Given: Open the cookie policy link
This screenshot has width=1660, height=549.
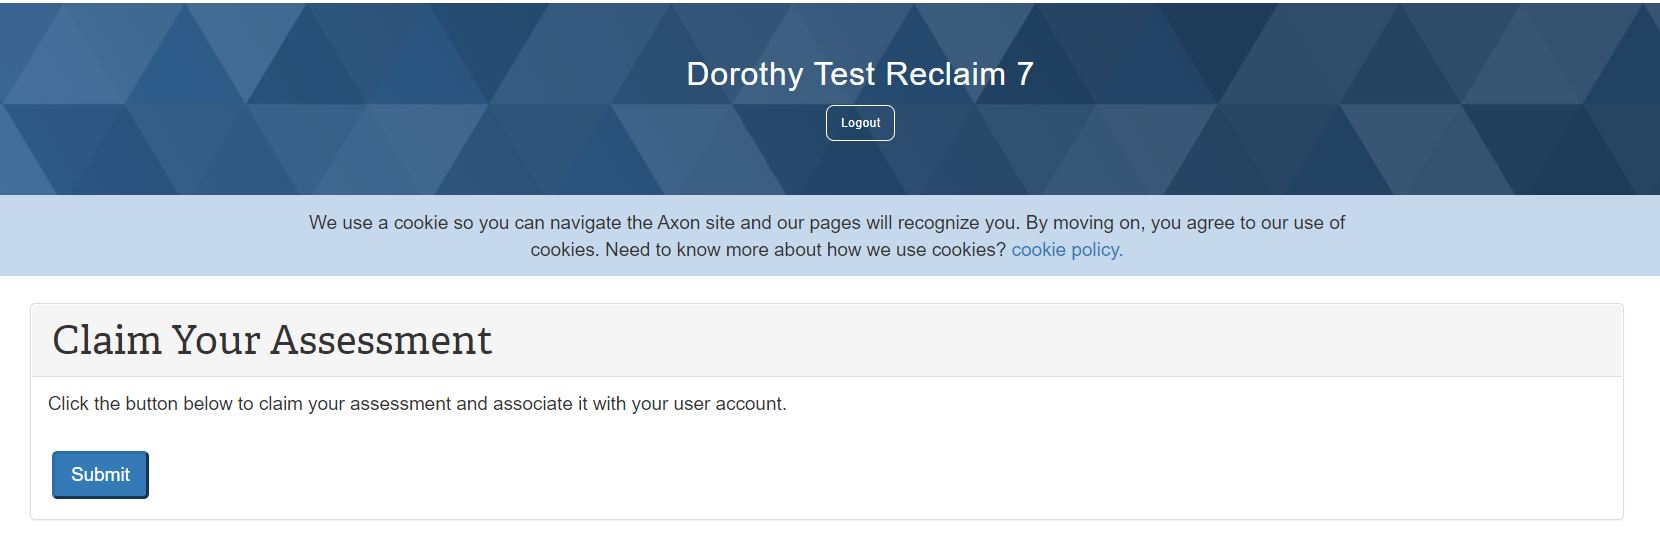Looking at the screenshot, I should 1066,249.
